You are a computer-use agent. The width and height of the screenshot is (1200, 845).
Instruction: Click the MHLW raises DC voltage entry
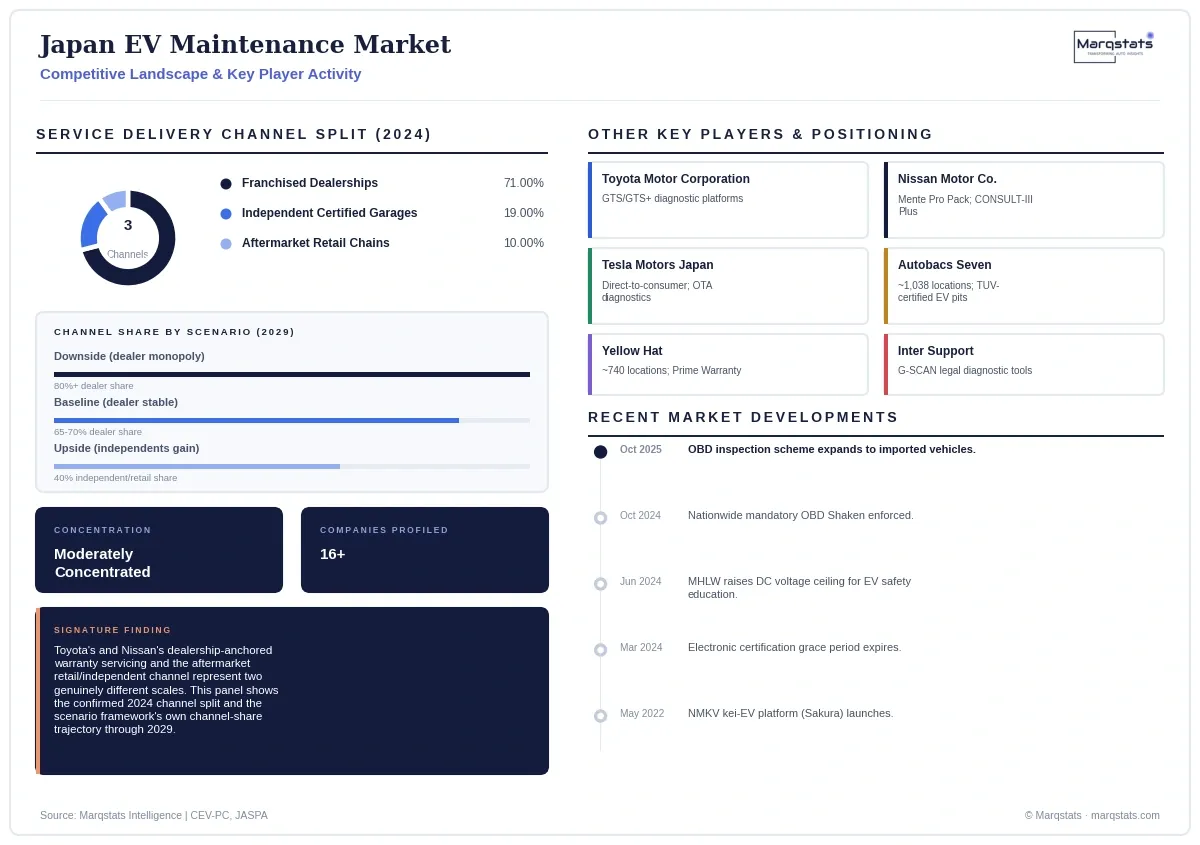pyautogui.click(x=800, y=588)
